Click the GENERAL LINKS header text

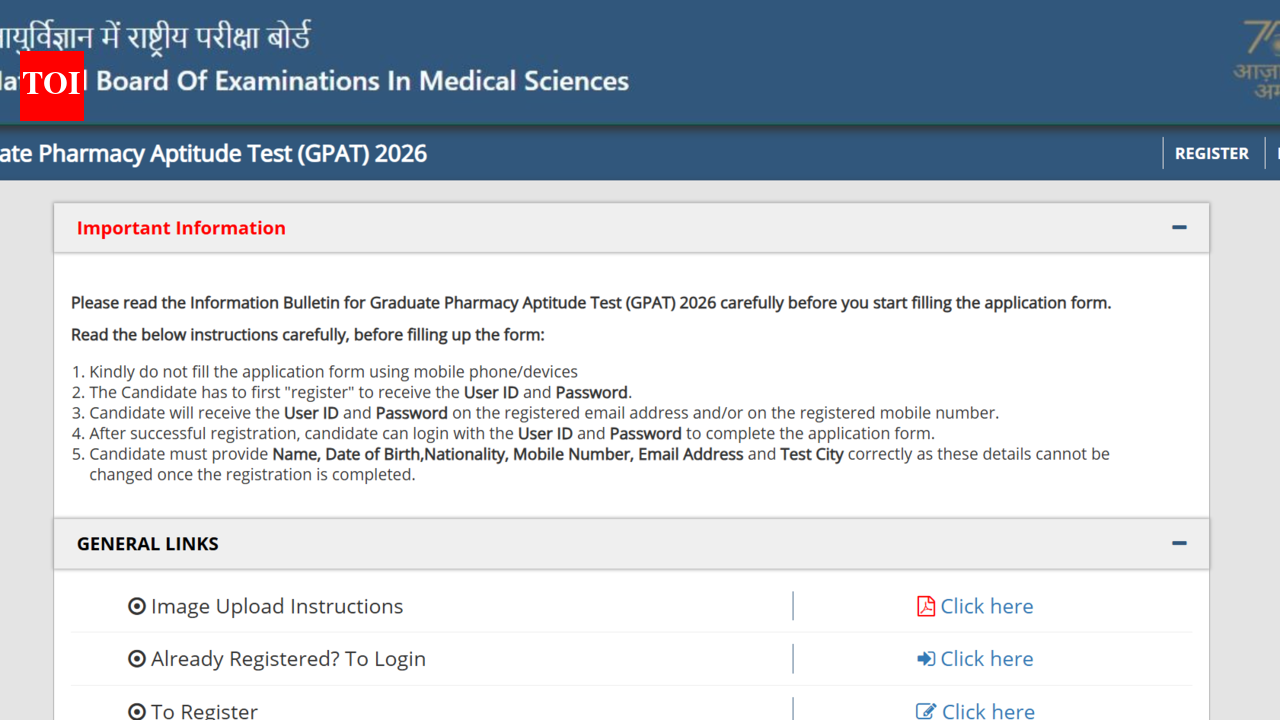point(148,543)
